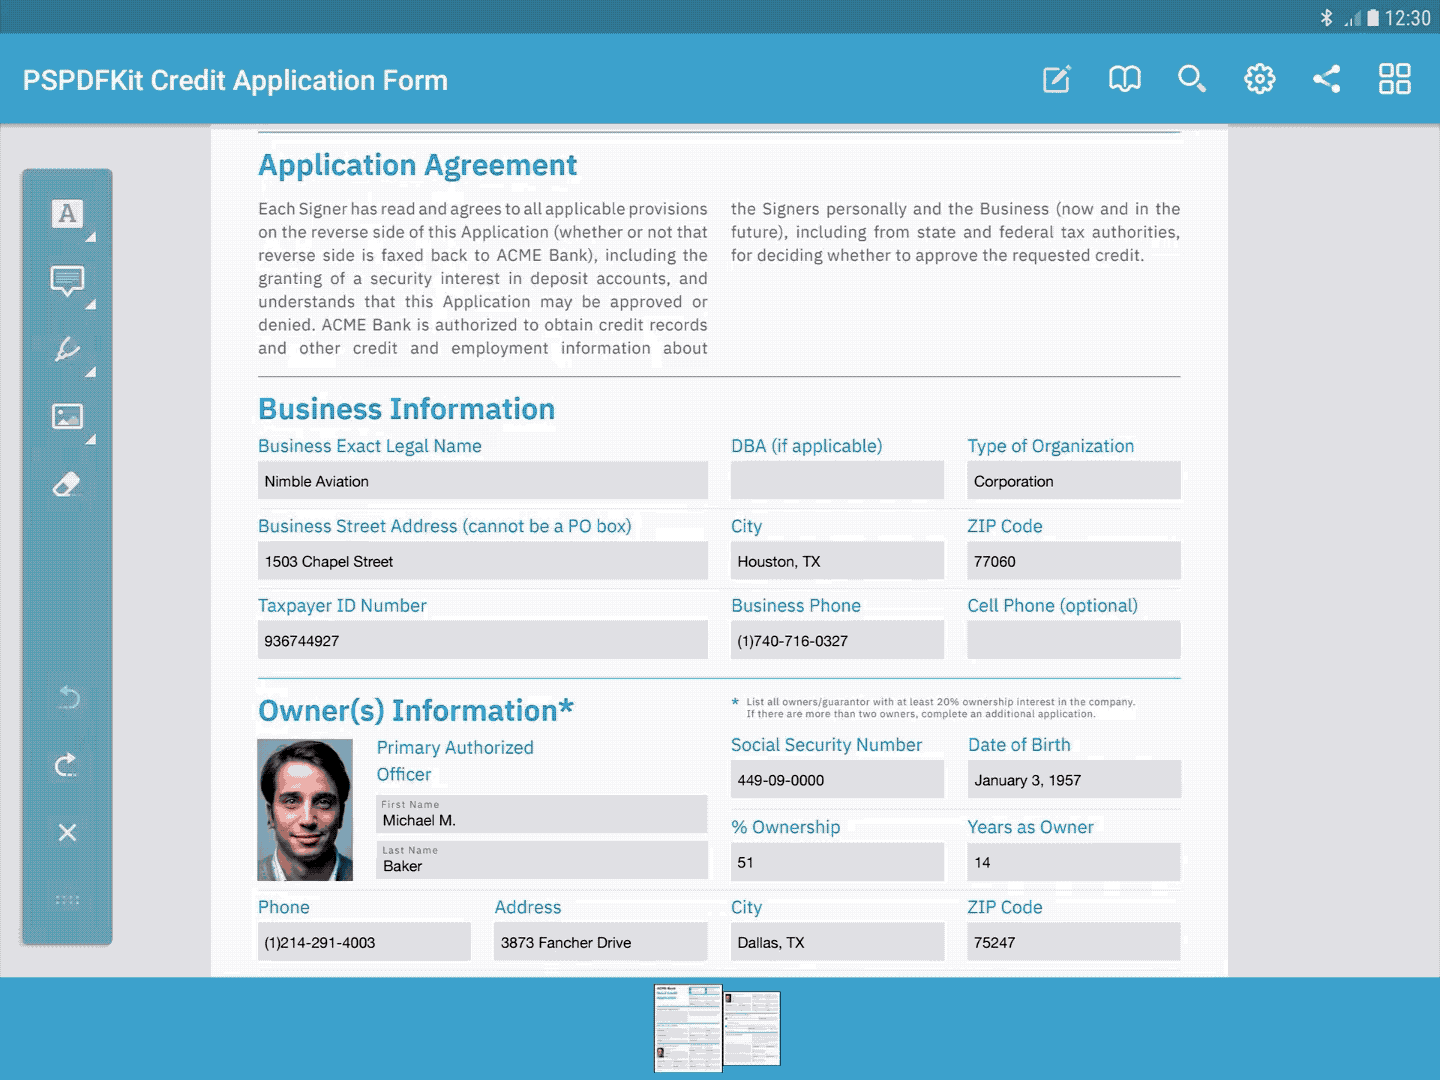Select the note comment annotation tool

[x=67, y=281]
